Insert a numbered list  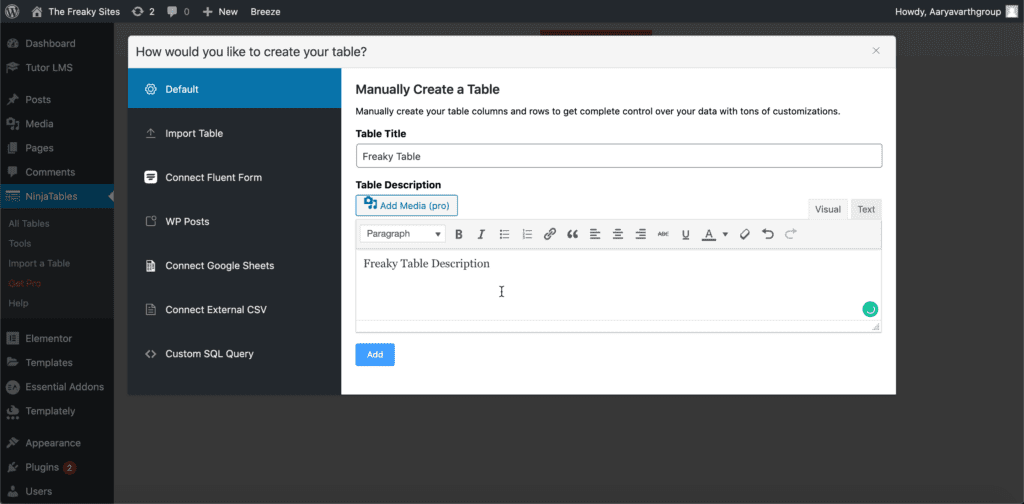click(x=527, y=234)
